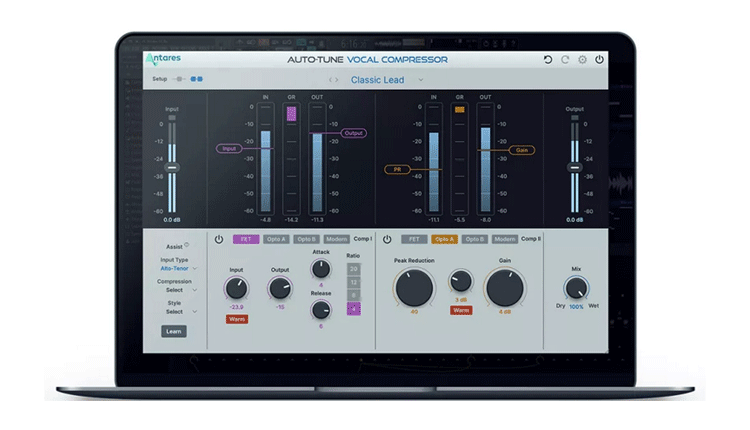The image size is (750, 430).
Task: Open the settings gear icon
Action: 583,60
